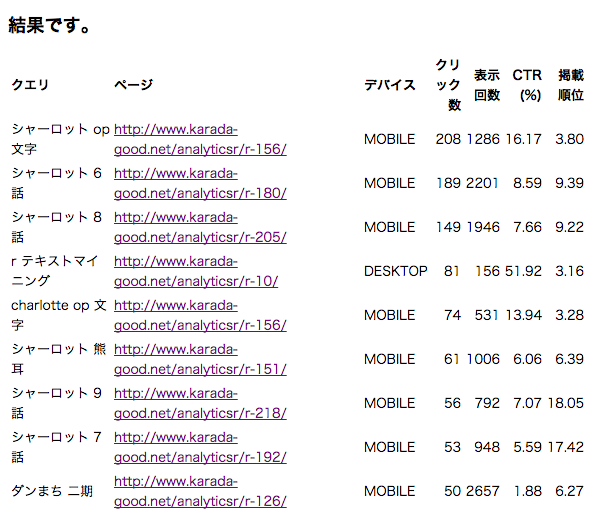Image resolution: width=597 pixels, height=514 pixels.
Task: Open the r-156 link for charlotte op 文字
Action: click(200, 315)
